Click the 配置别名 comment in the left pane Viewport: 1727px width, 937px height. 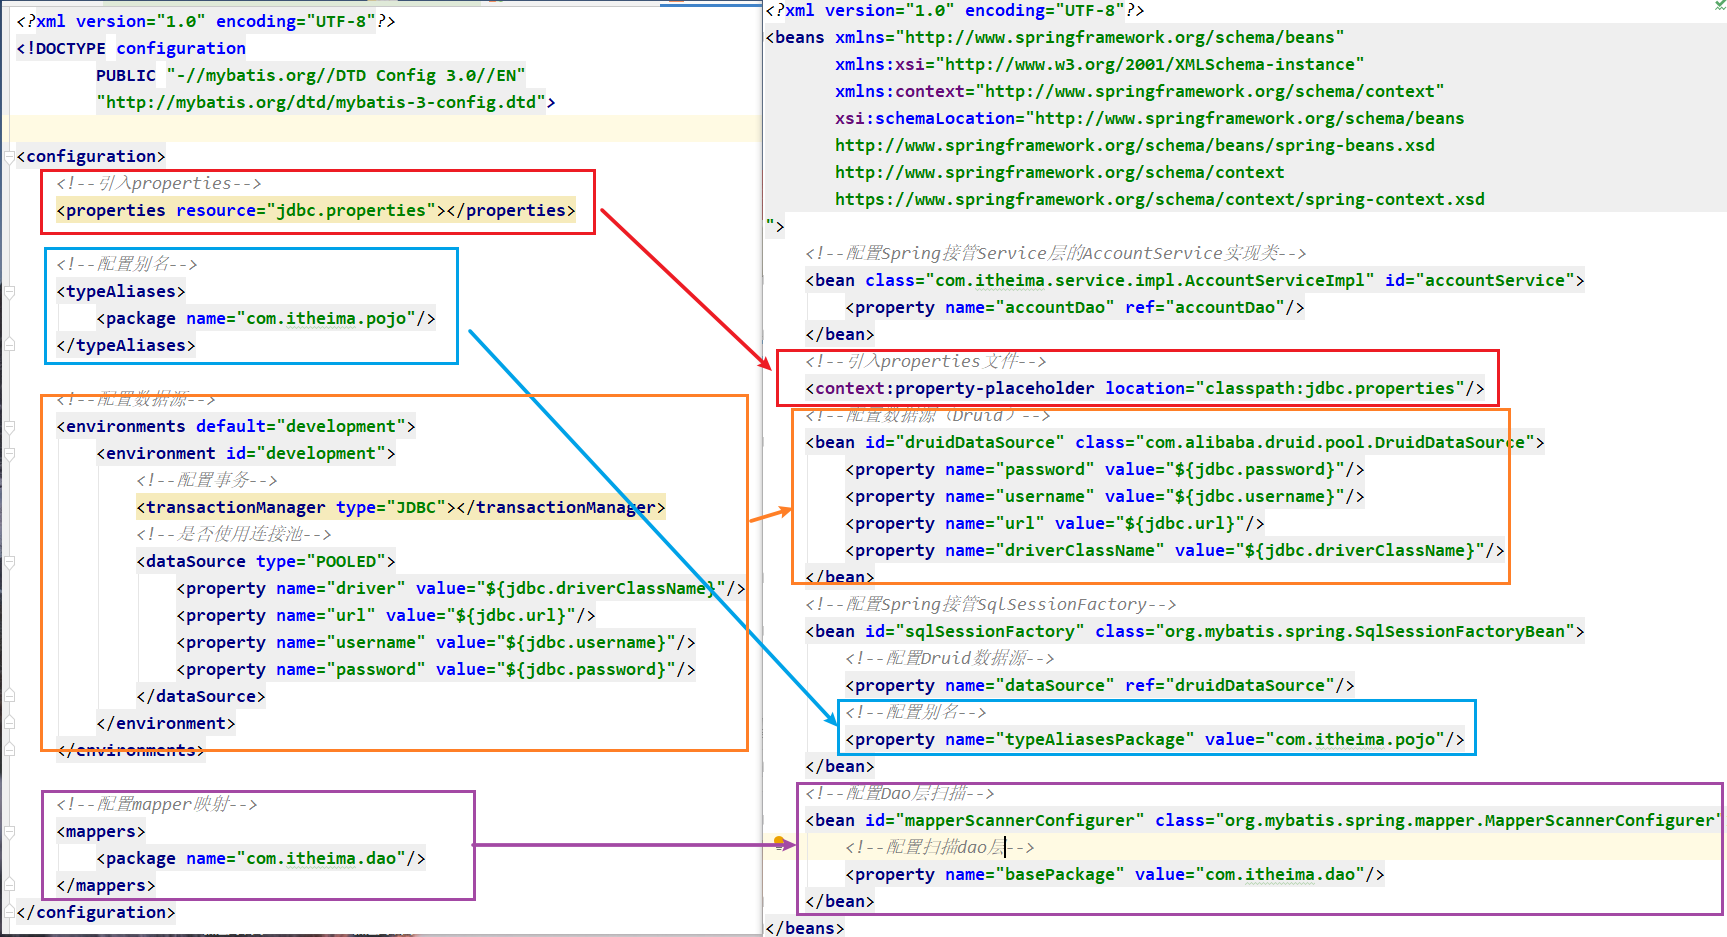[127, 264]
